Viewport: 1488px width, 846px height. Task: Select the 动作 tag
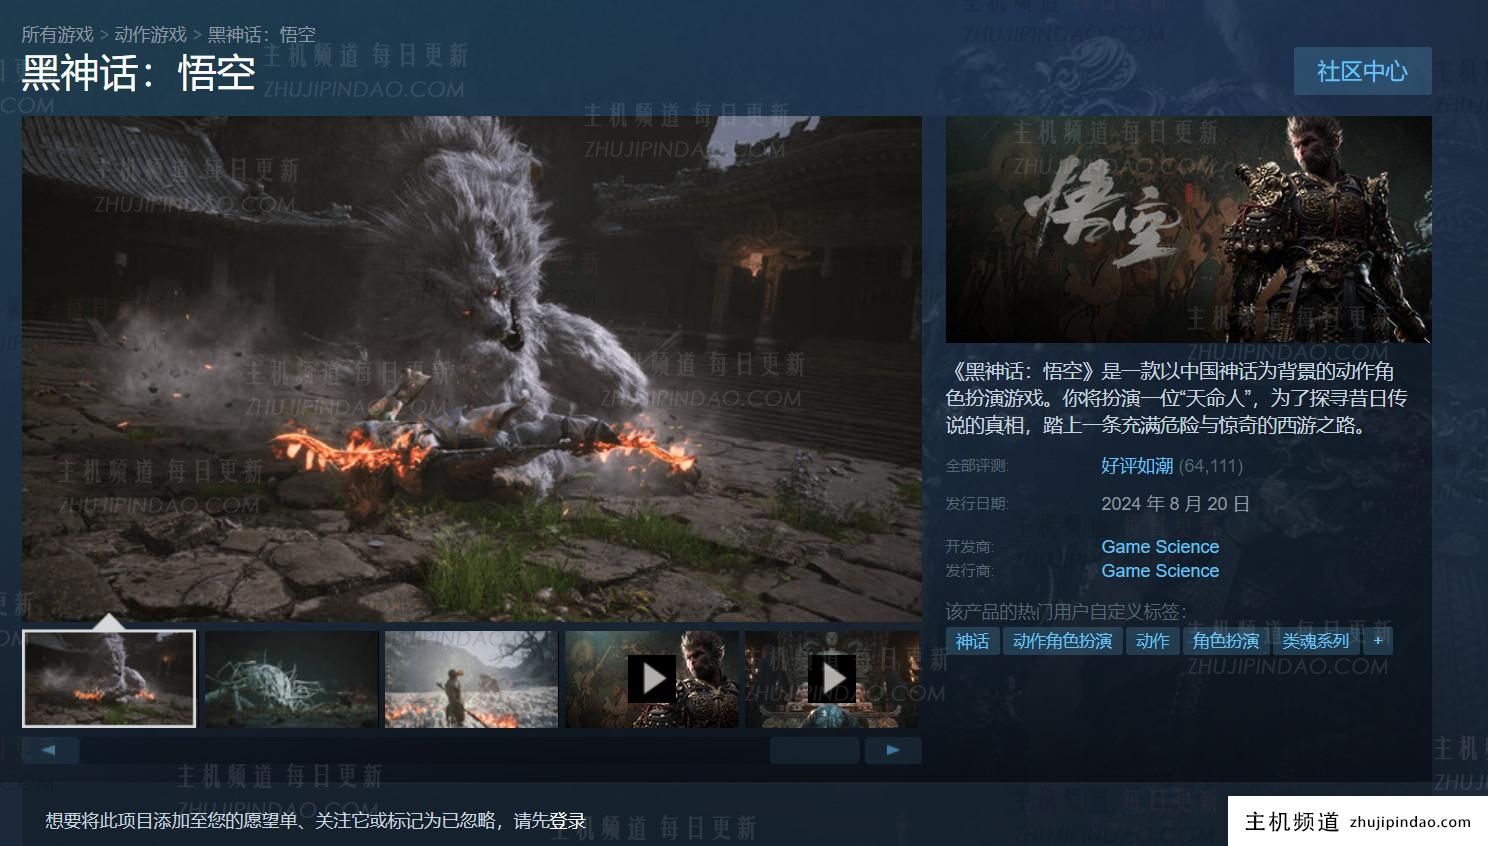point(1152,641)
